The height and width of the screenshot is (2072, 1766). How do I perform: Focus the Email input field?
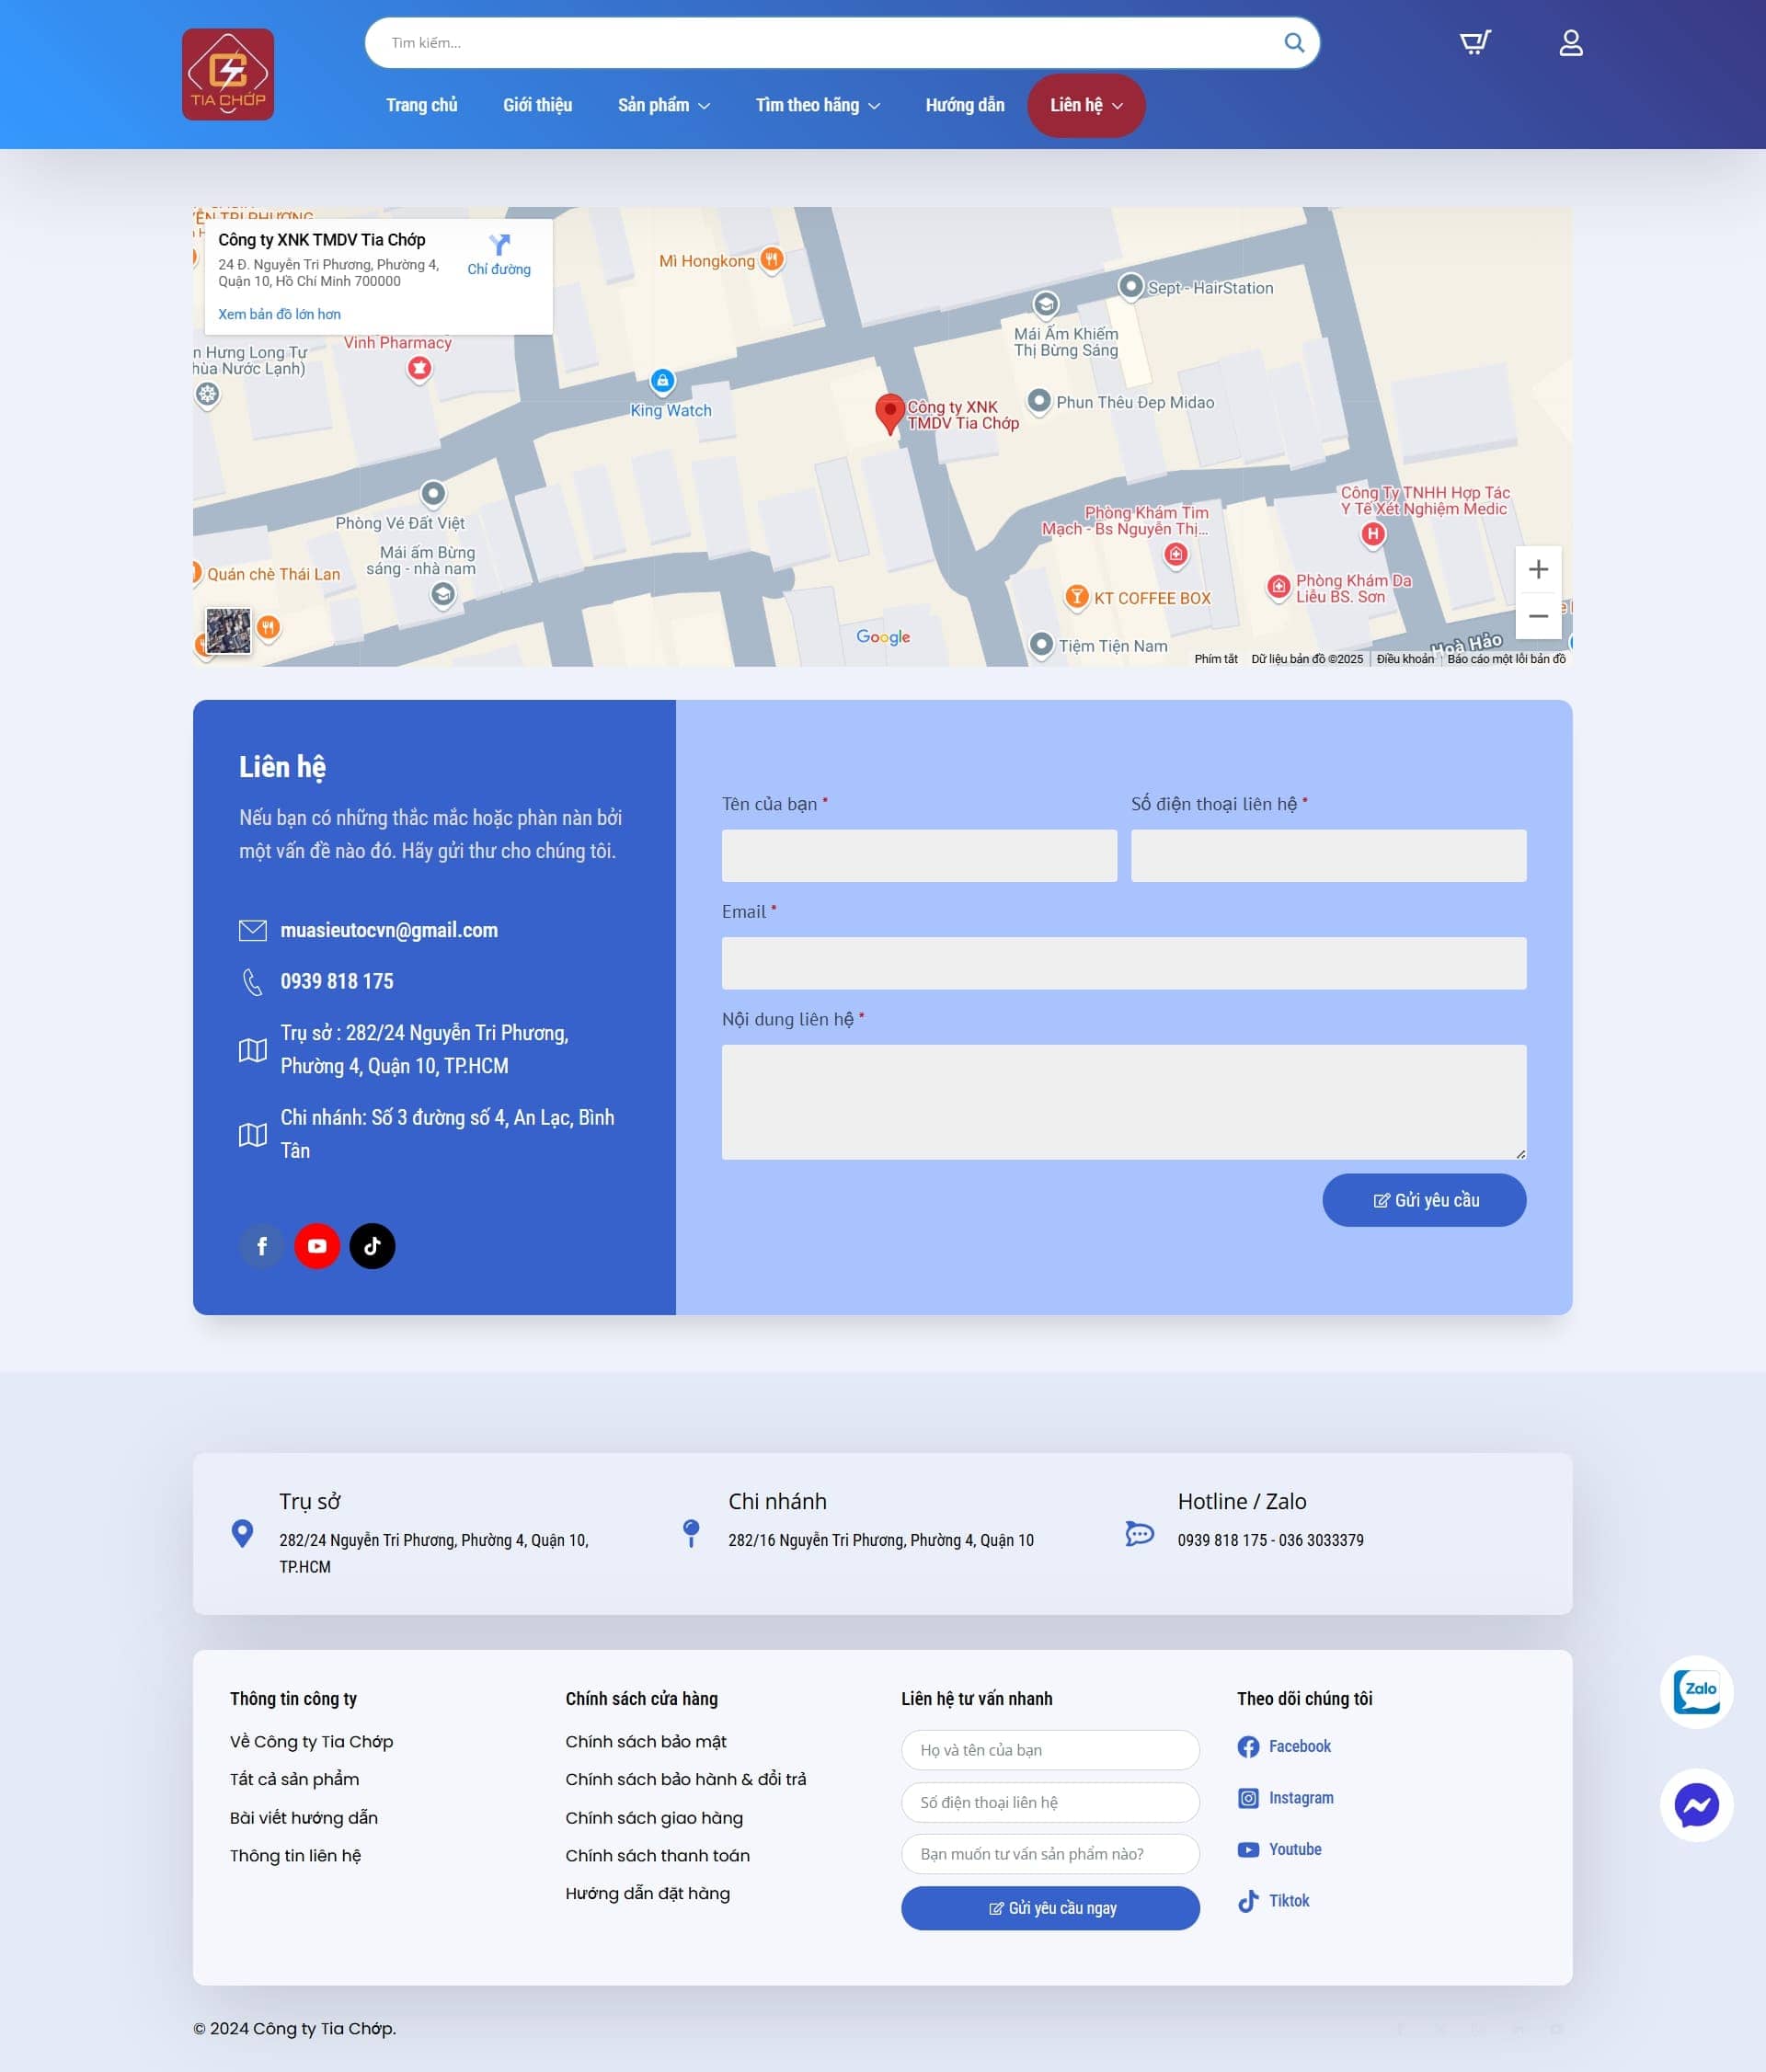tap(1123, 963)
